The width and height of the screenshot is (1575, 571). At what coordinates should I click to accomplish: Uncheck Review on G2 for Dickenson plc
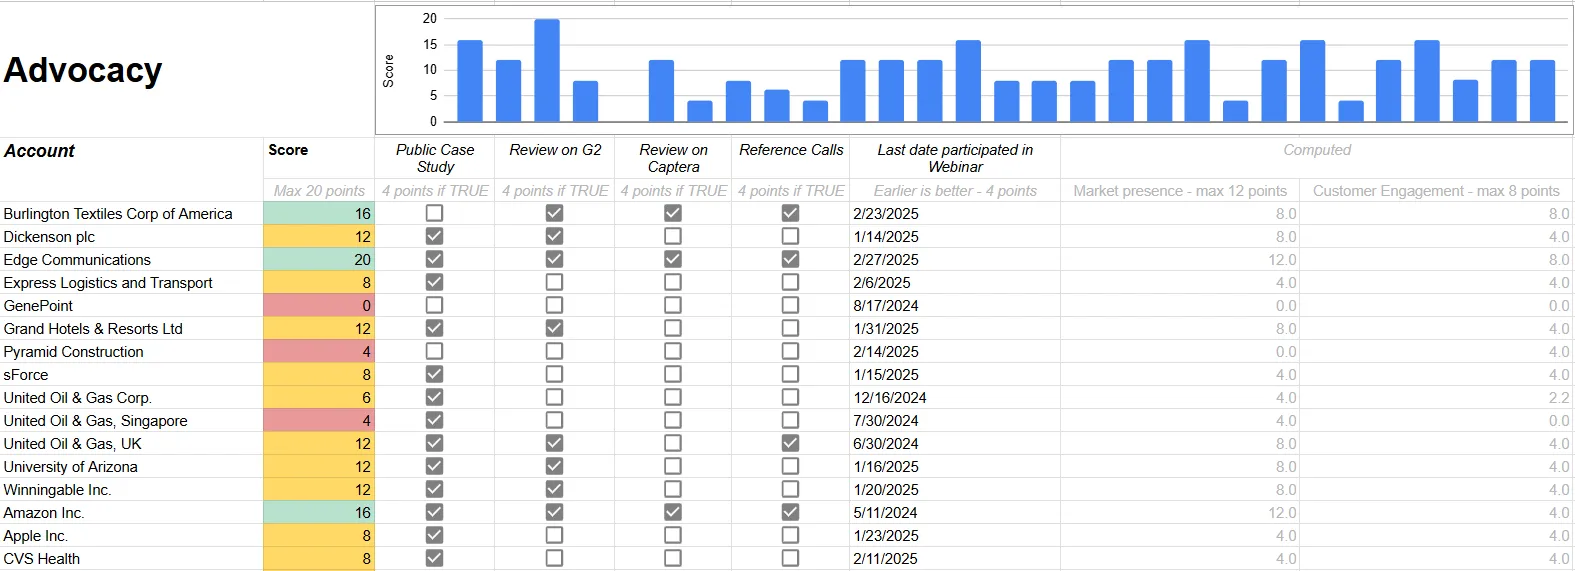(x=554, y=236)
